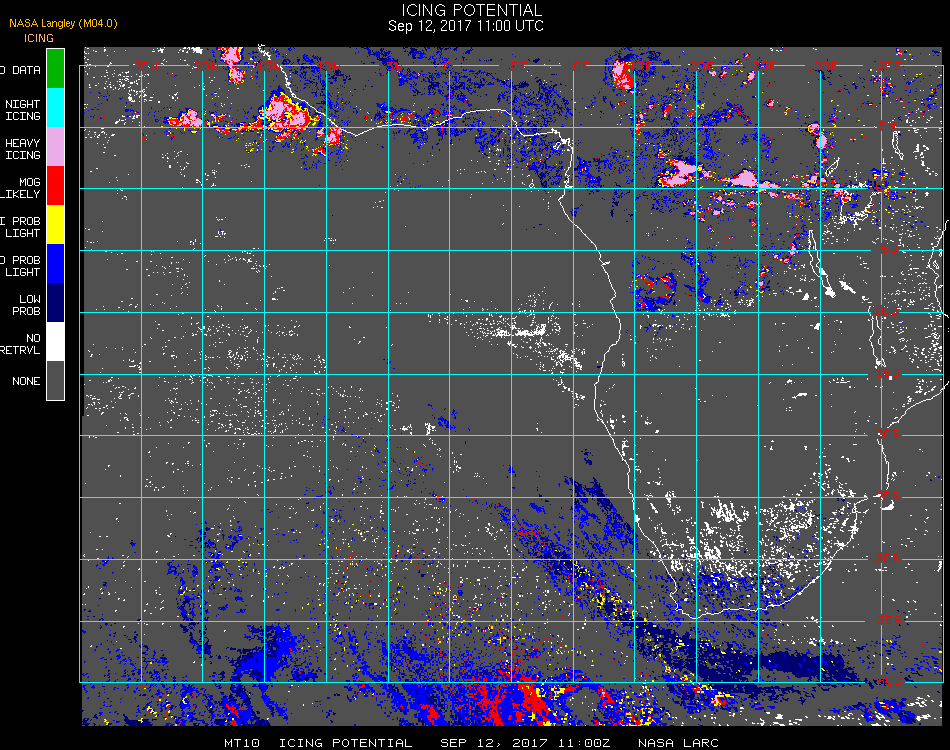Viewport: 950px width, 750px height.
Task: Click the gray None legend swatch
Action: (x=55, y=380)
